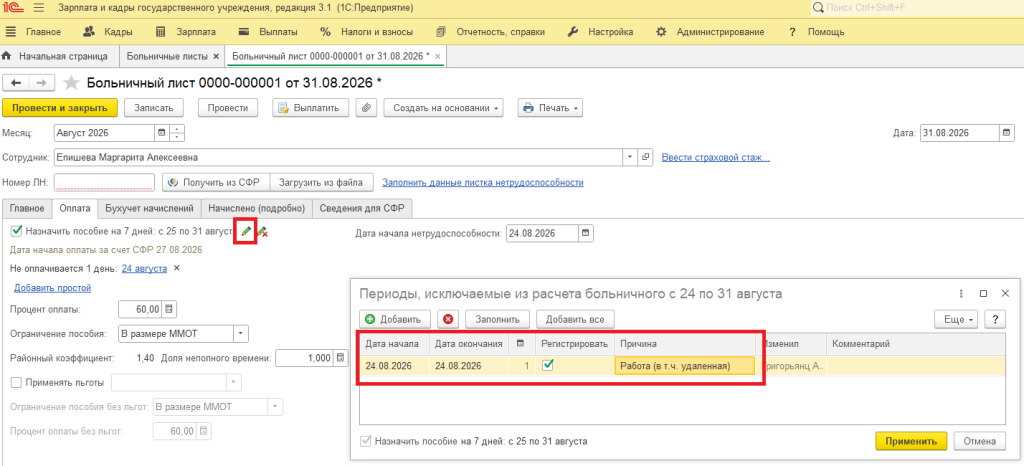1024x466 pixels.
Task: Close the Больничные листы tab
Action: 216,57
